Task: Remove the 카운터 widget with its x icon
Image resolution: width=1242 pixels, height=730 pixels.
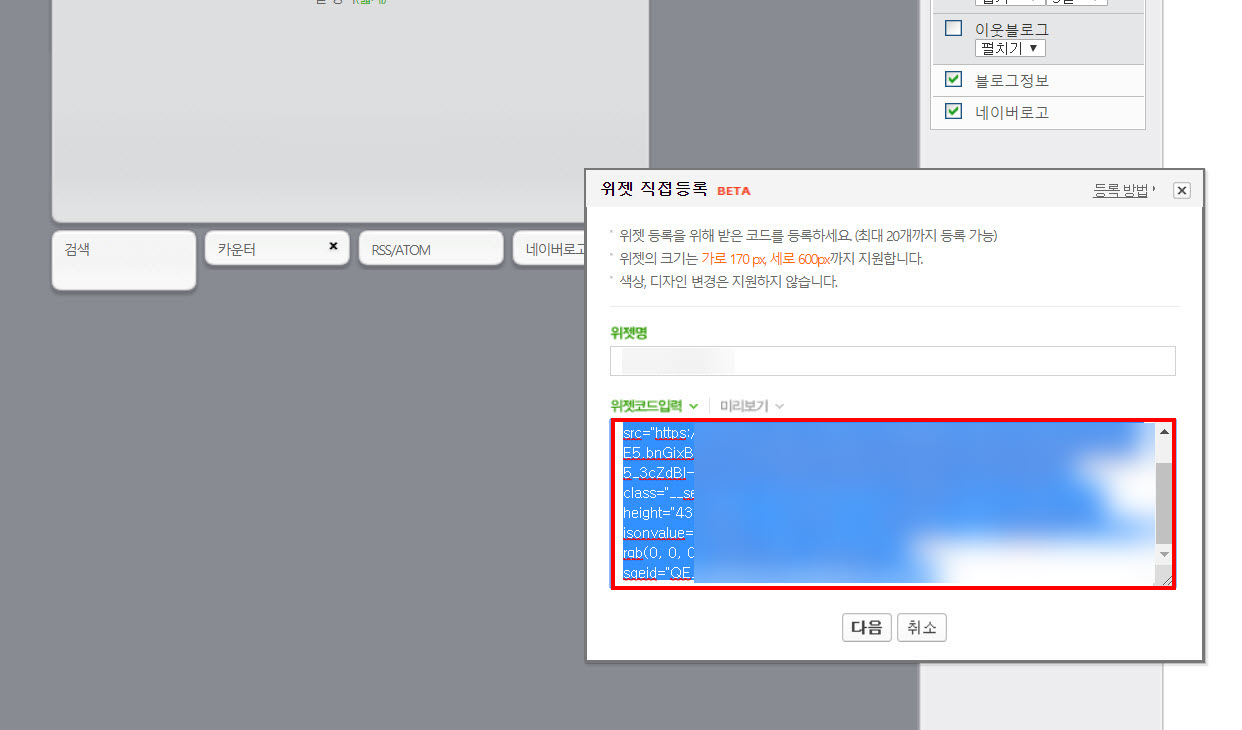Action: 333,246
